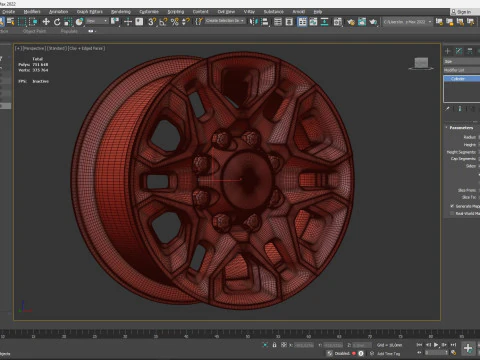480x360 pixels.
Task: Open Rendered Frame Window icon
Action: [x=362, y=22]
